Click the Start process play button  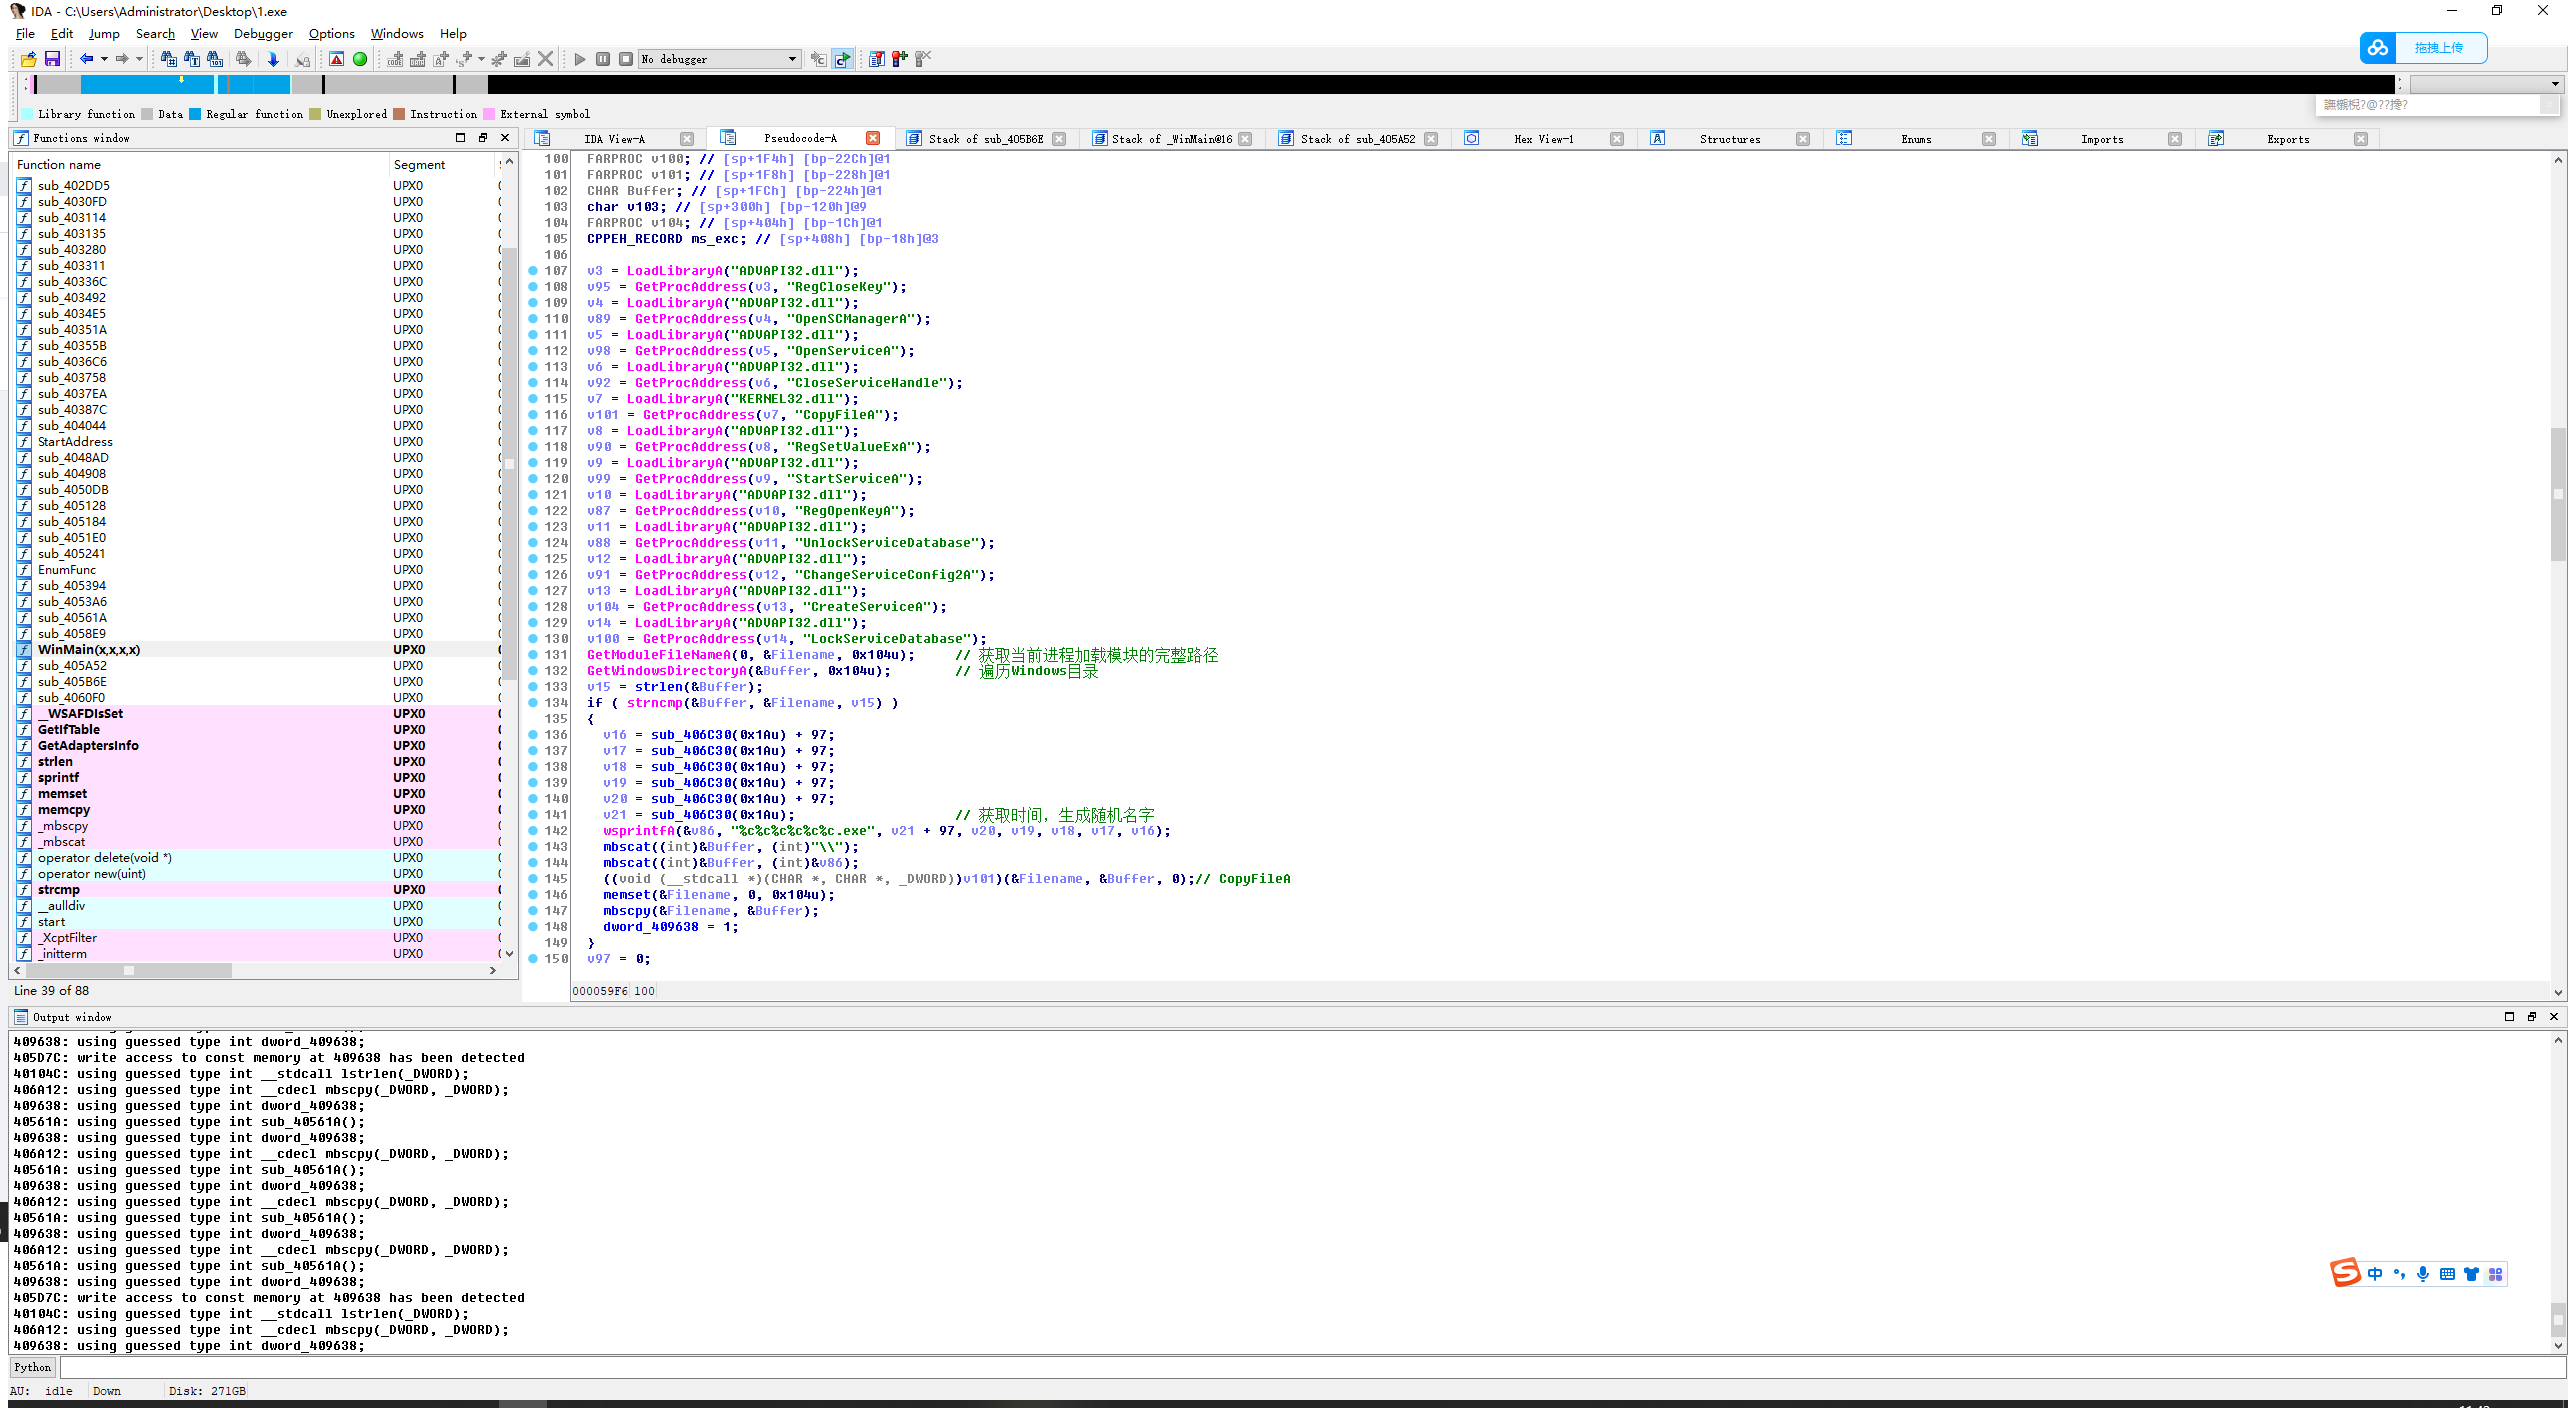(x=580, y=59)
